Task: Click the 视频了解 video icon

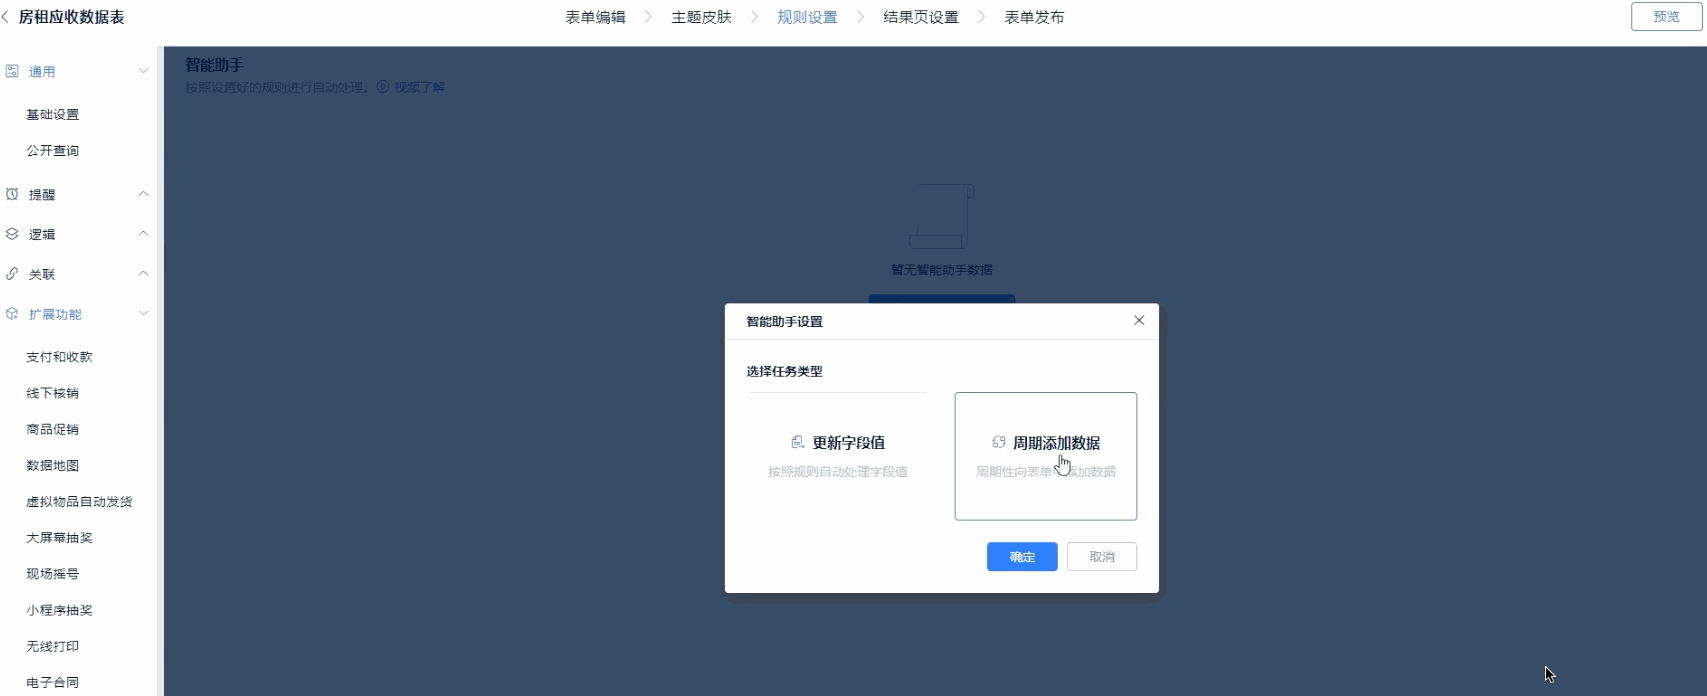Action: coord(383,87)
